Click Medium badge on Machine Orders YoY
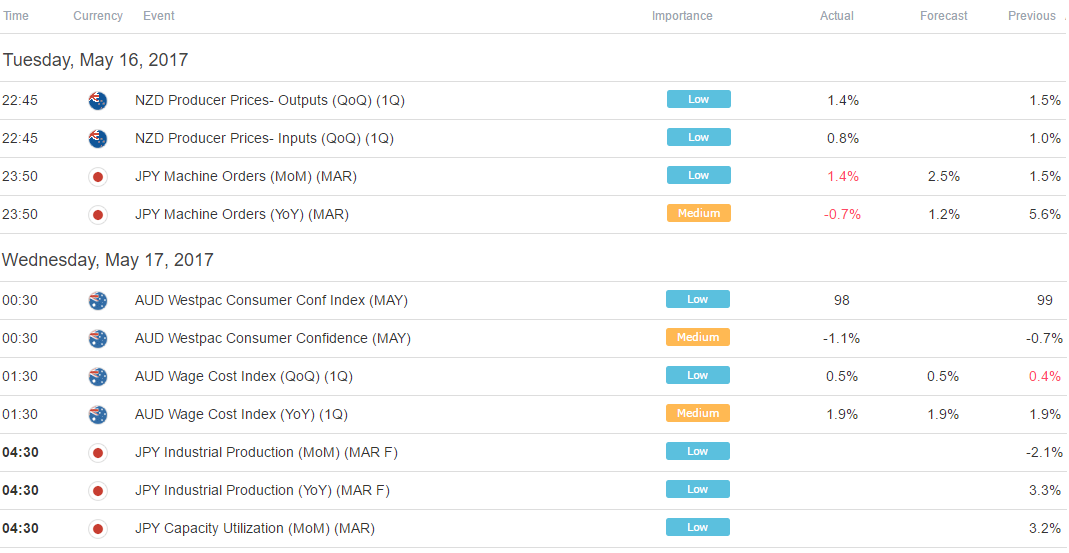The image size is (1069, 553). [x=699, y=213]
